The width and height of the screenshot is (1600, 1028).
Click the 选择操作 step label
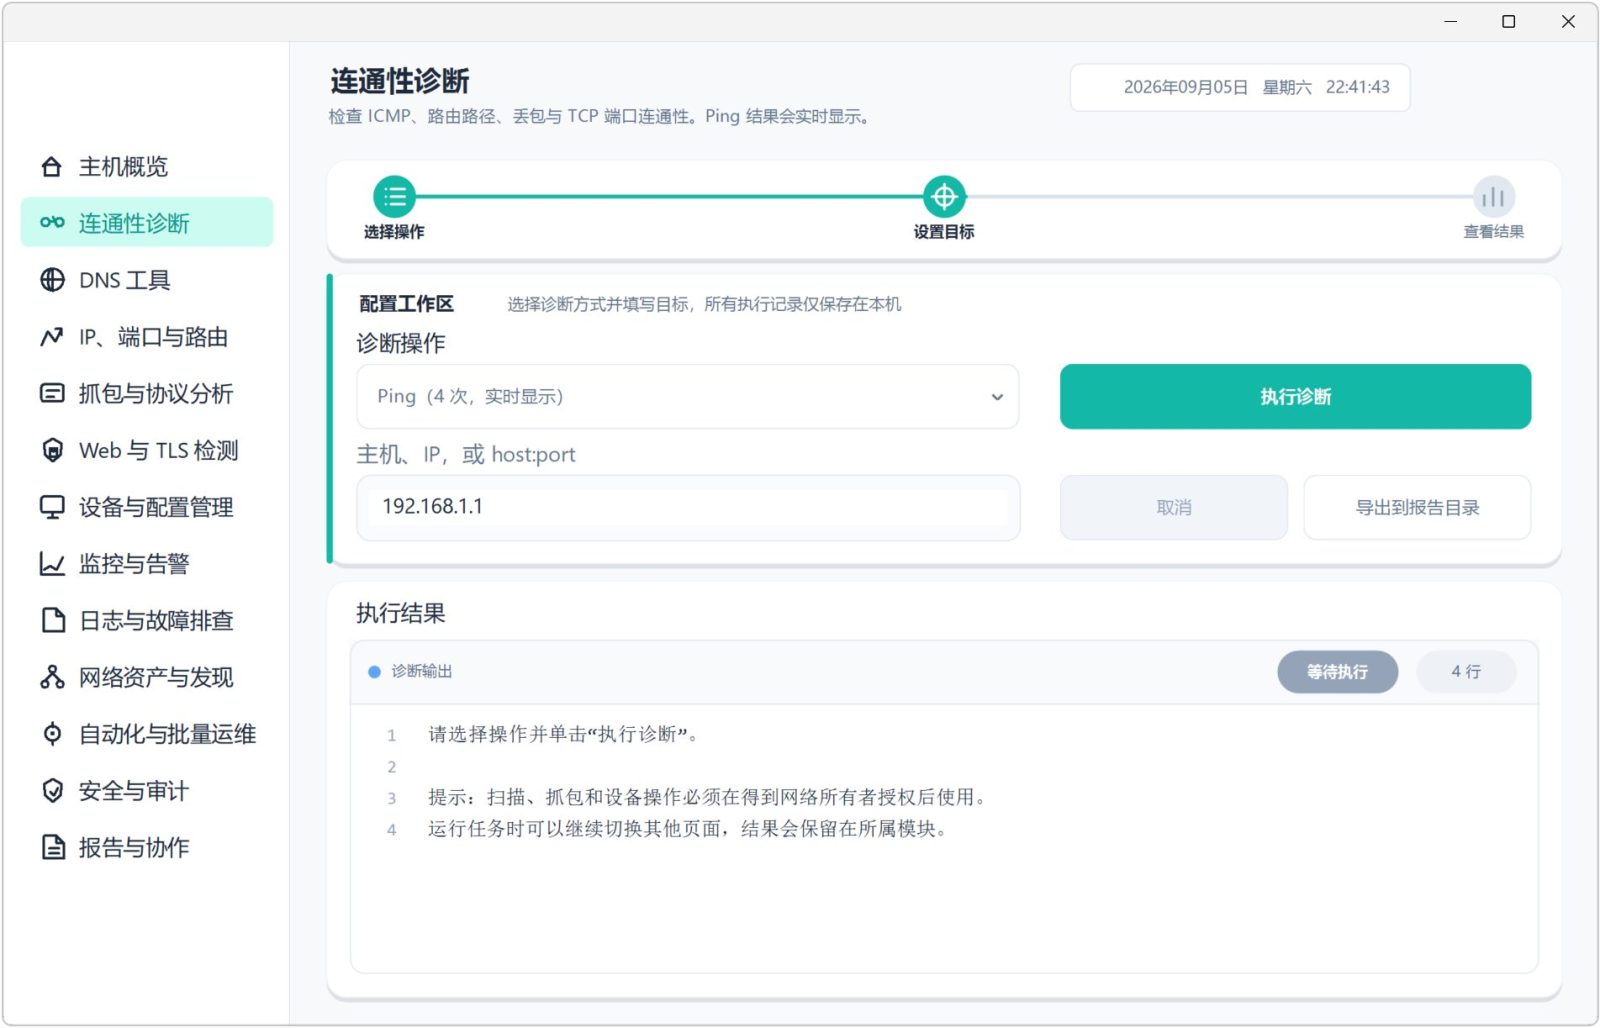coord(394,232)
